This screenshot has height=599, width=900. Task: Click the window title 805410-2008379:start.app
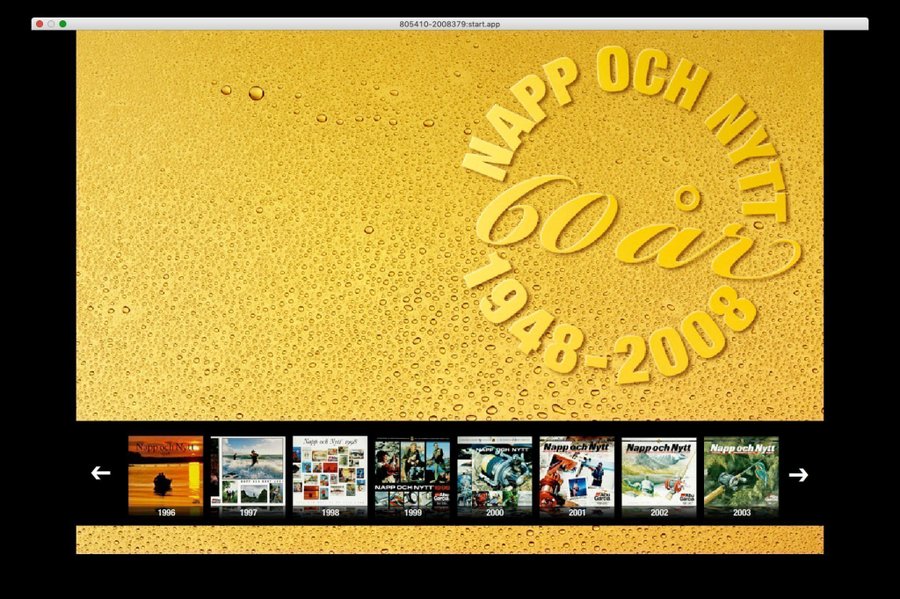pos(449,24)
